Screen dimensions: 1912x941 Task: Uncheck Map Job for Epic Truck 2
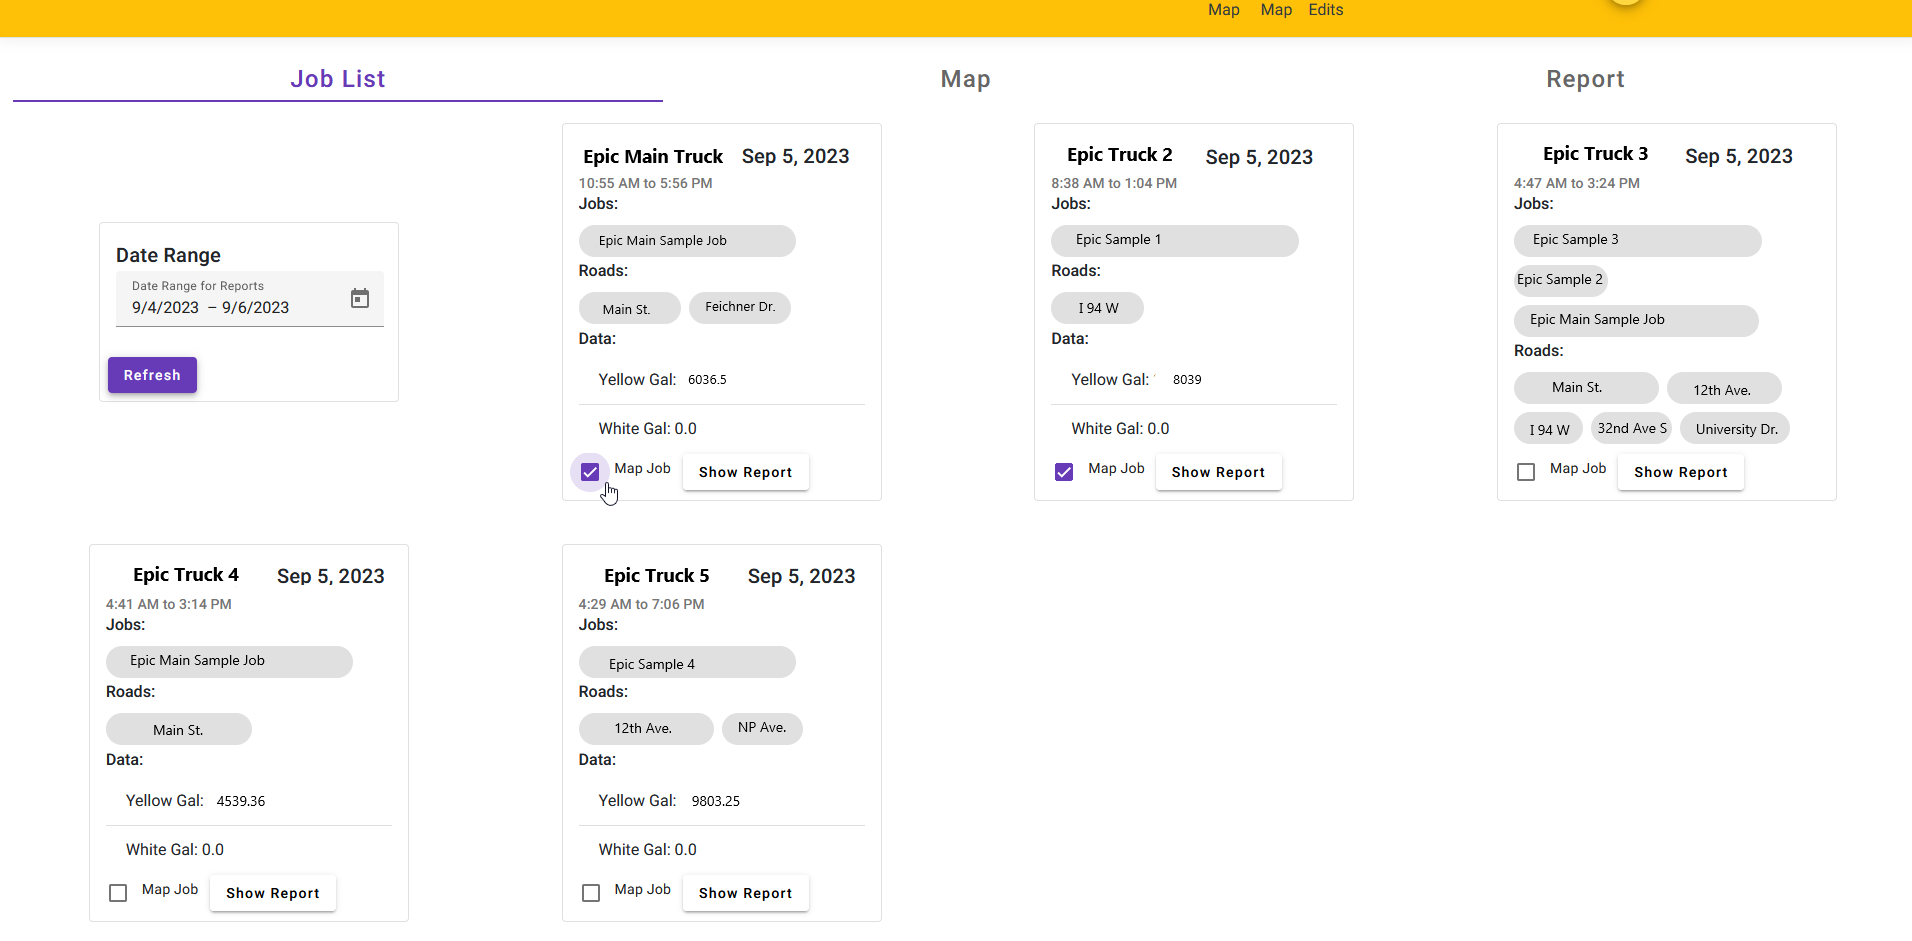coord(1064,472)
